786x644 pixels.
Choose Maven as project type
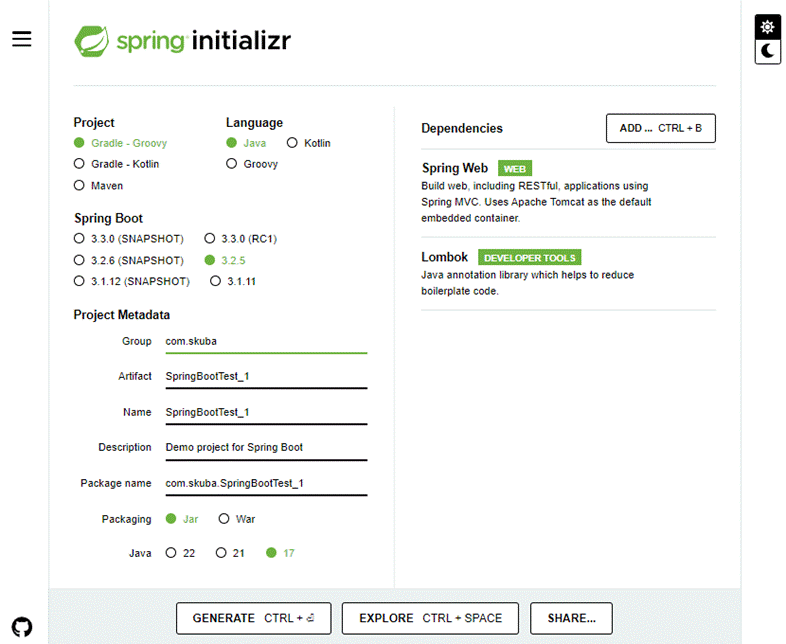98,185
